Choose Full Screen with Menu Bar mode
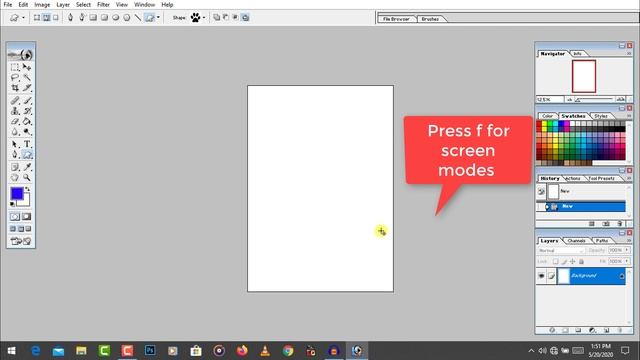The height and width of the screenshot is (360, 640). coord(21,229)
